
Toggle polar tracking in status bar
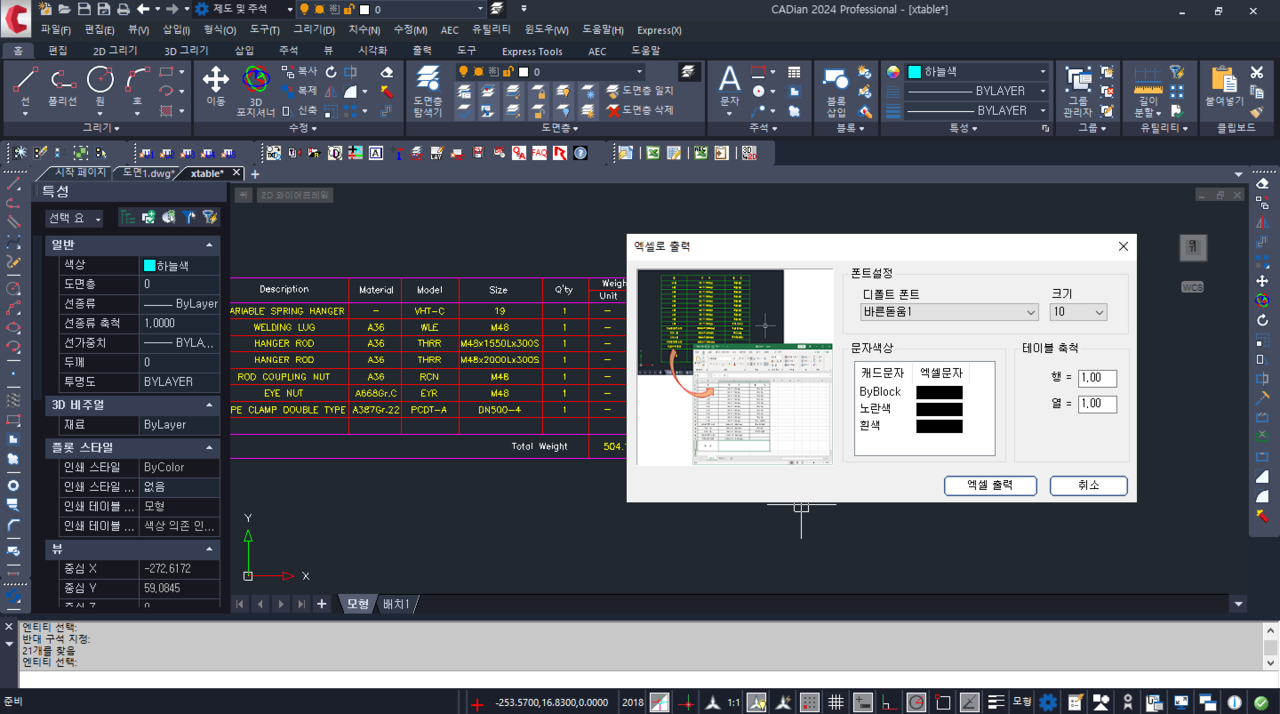tap(916, 703)
